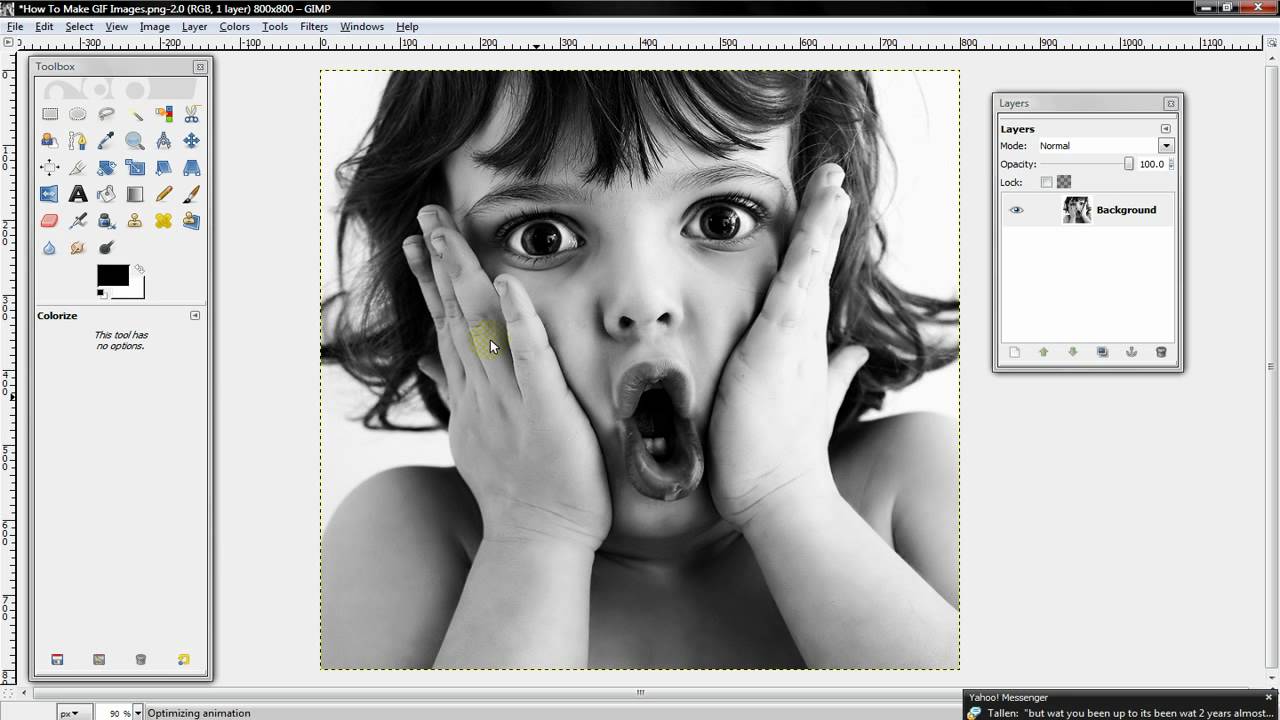Select the Dodge/Burn tool
Image resolution: width=1280 pixels, height=720 pixels.
[106, 248]
